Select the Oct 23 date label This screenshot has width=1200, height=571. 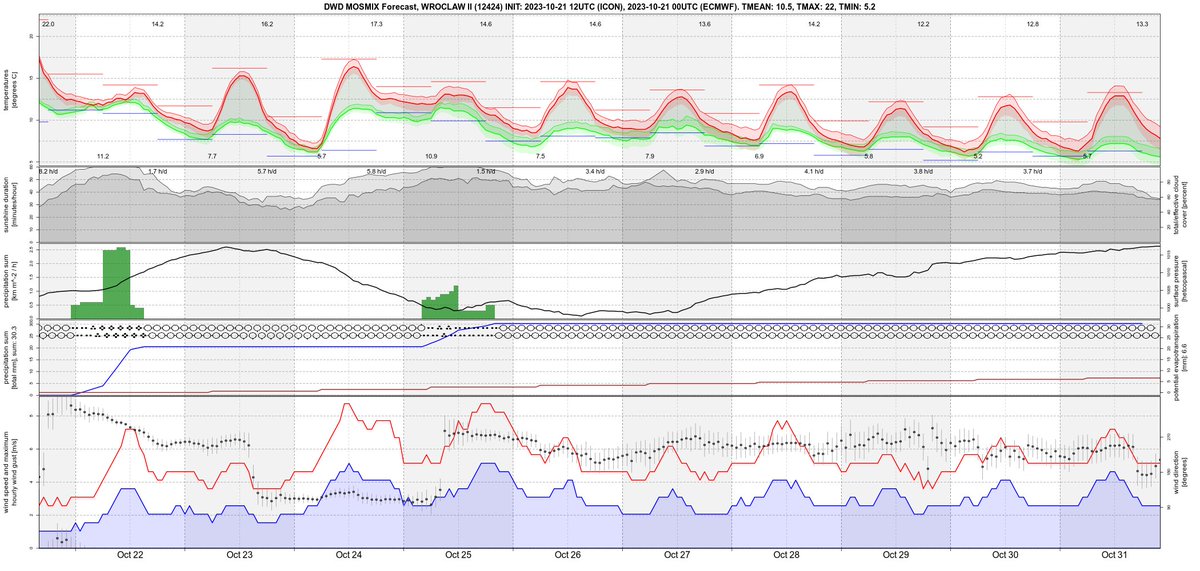240,555
